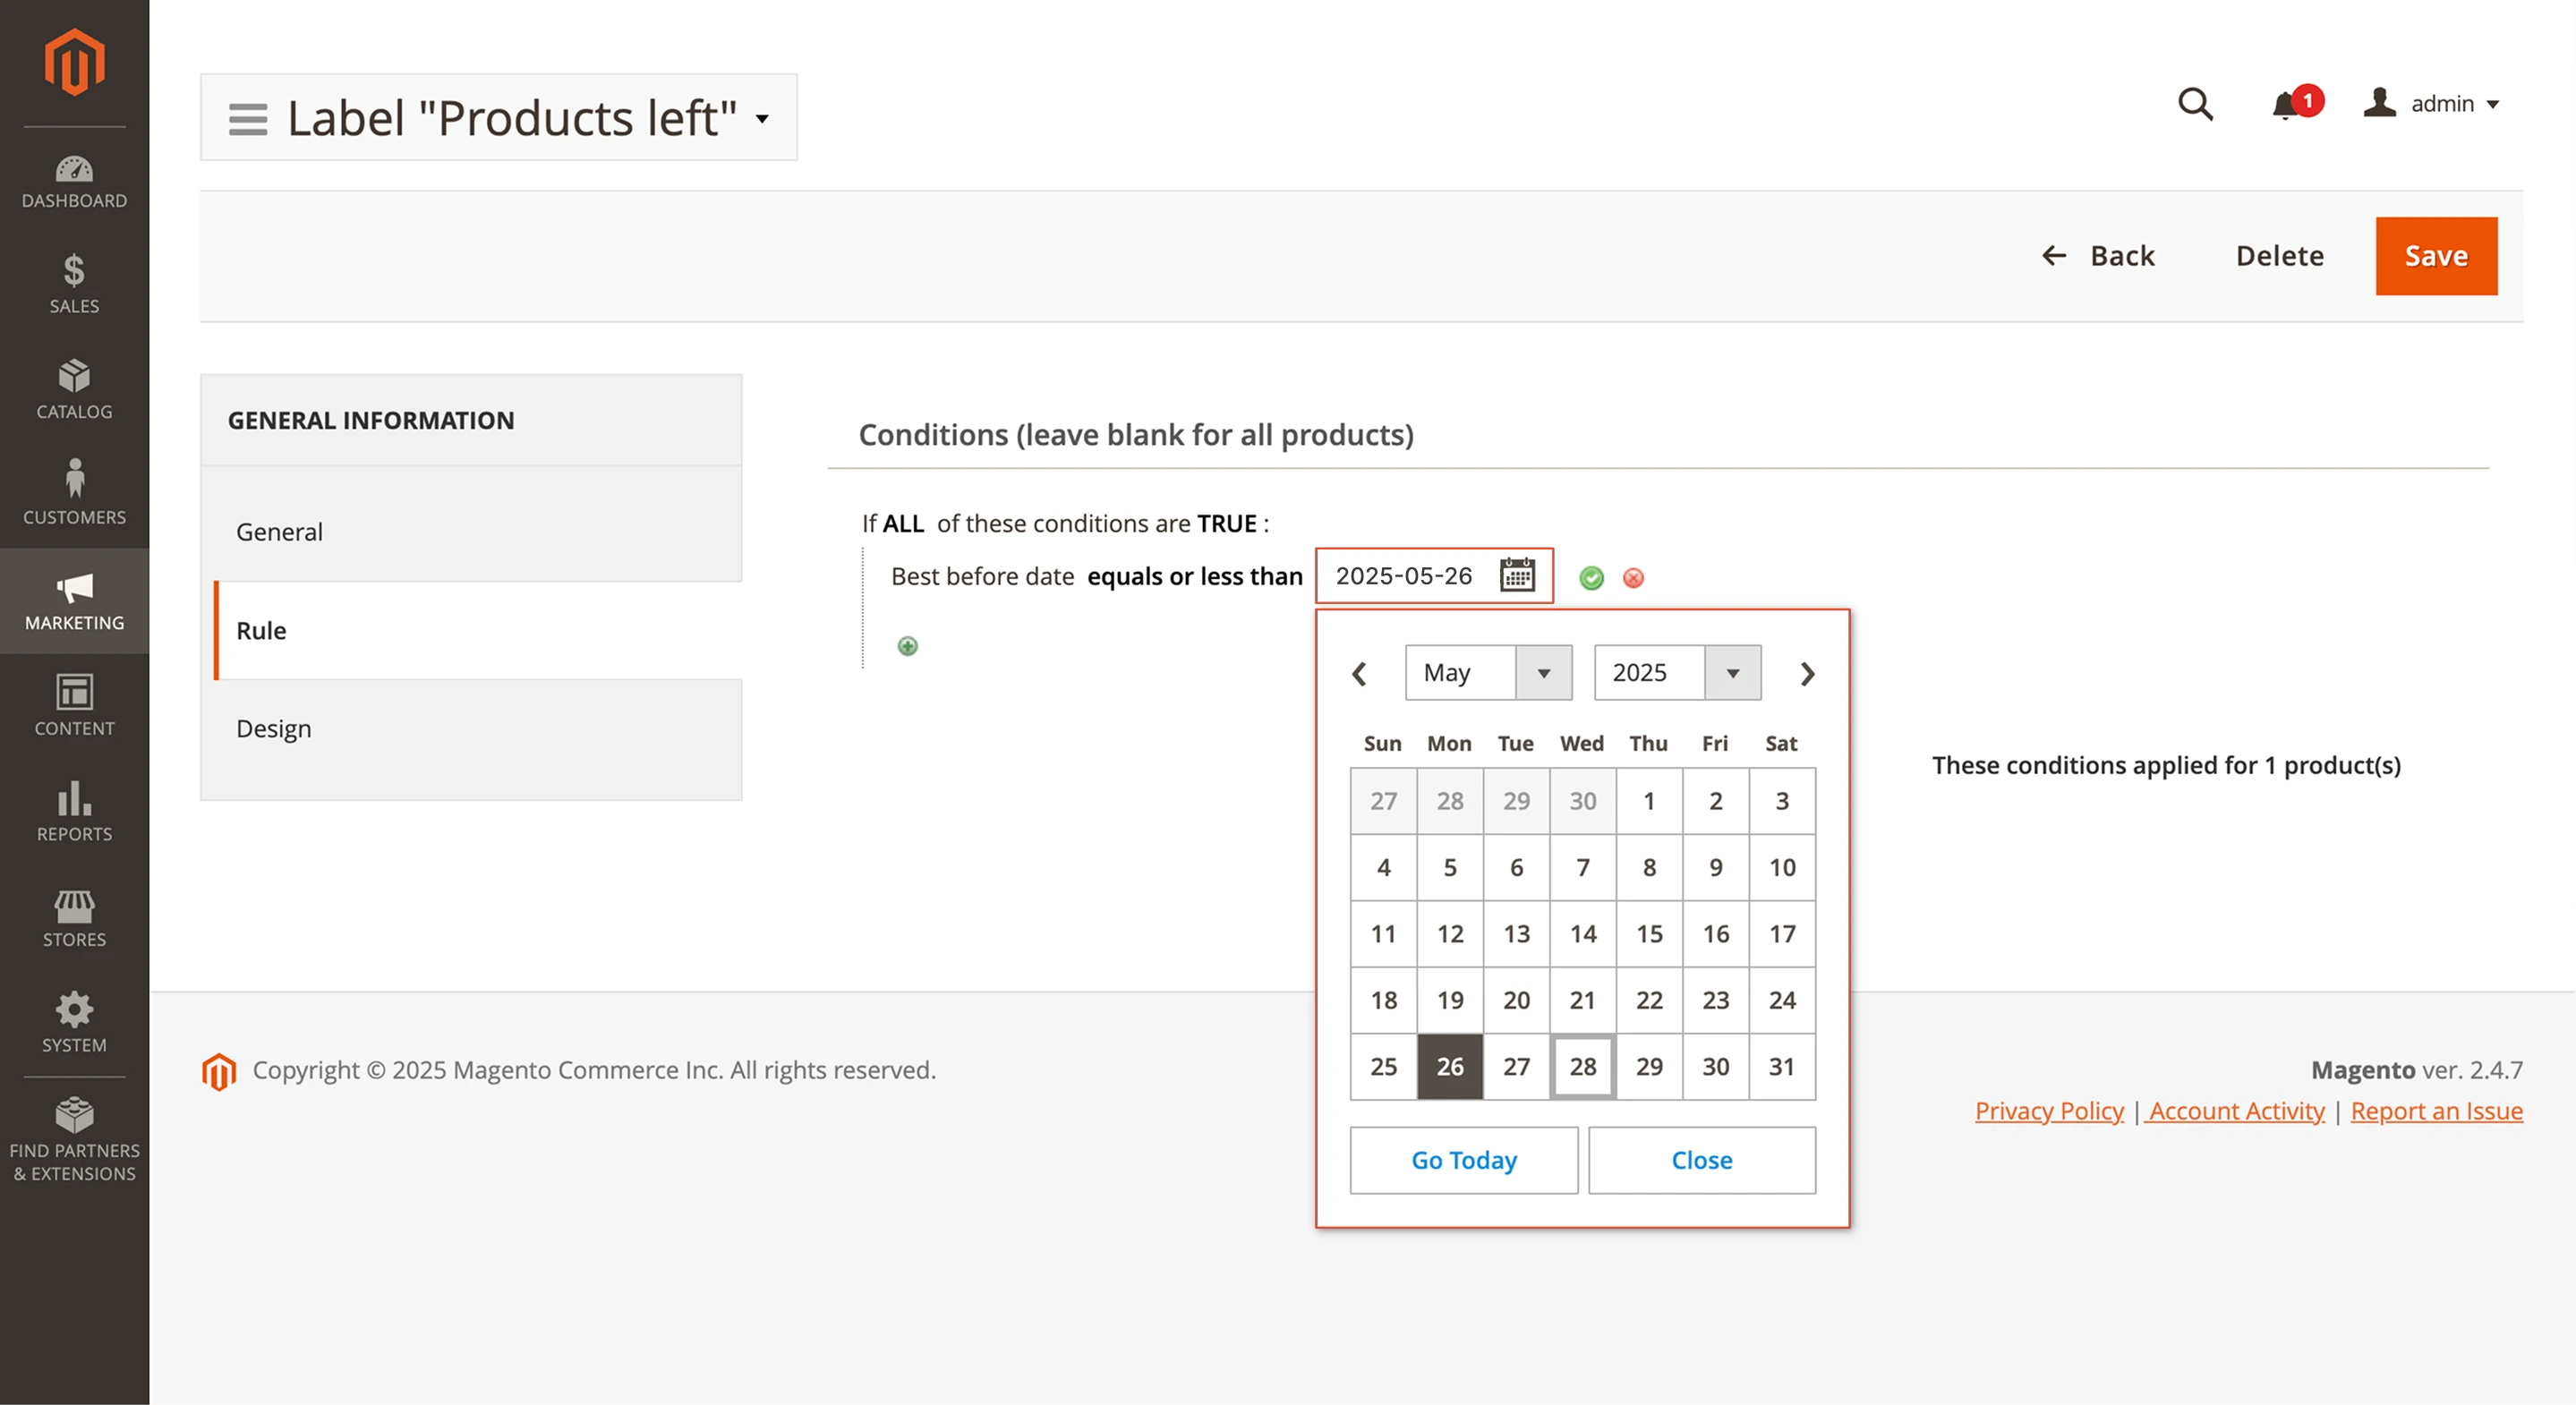Open the month dropdown showing May
This screenshot has height=1405, width=2576.
tap(1488, 673)
